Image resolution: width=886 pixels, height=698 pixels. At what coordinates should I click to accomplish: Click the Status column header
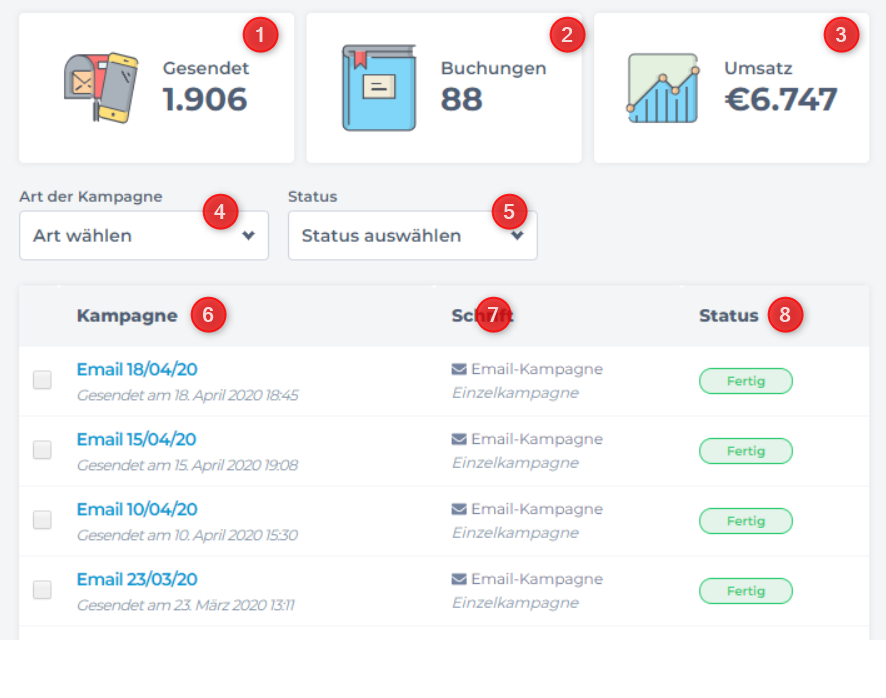(728, 316)
